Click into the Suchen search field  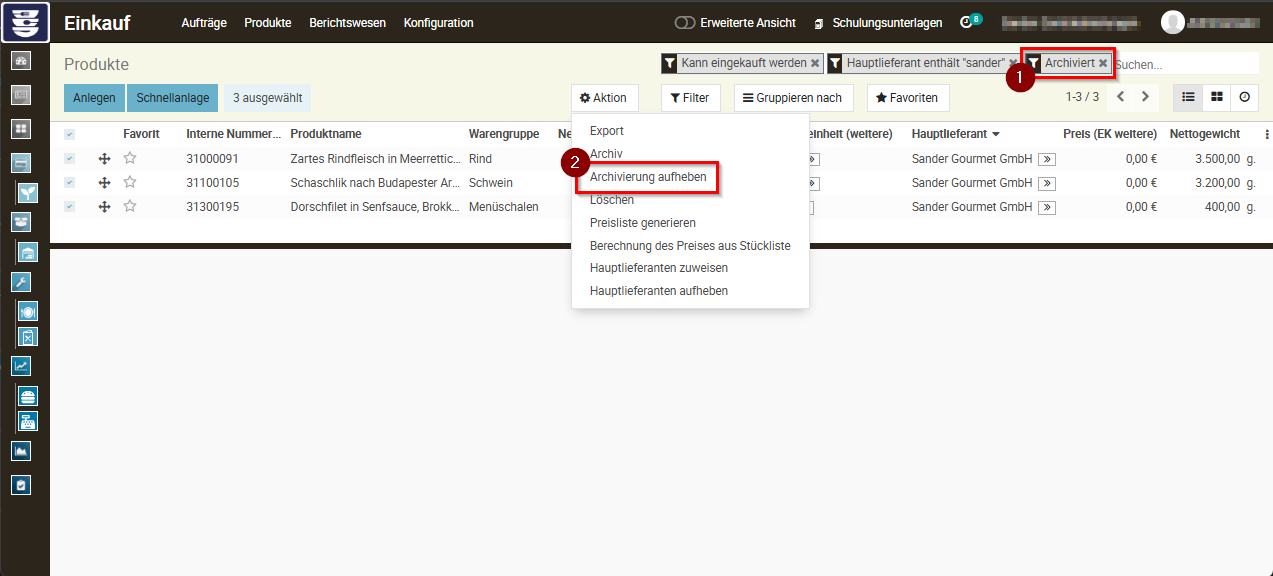click(1184, 64)
